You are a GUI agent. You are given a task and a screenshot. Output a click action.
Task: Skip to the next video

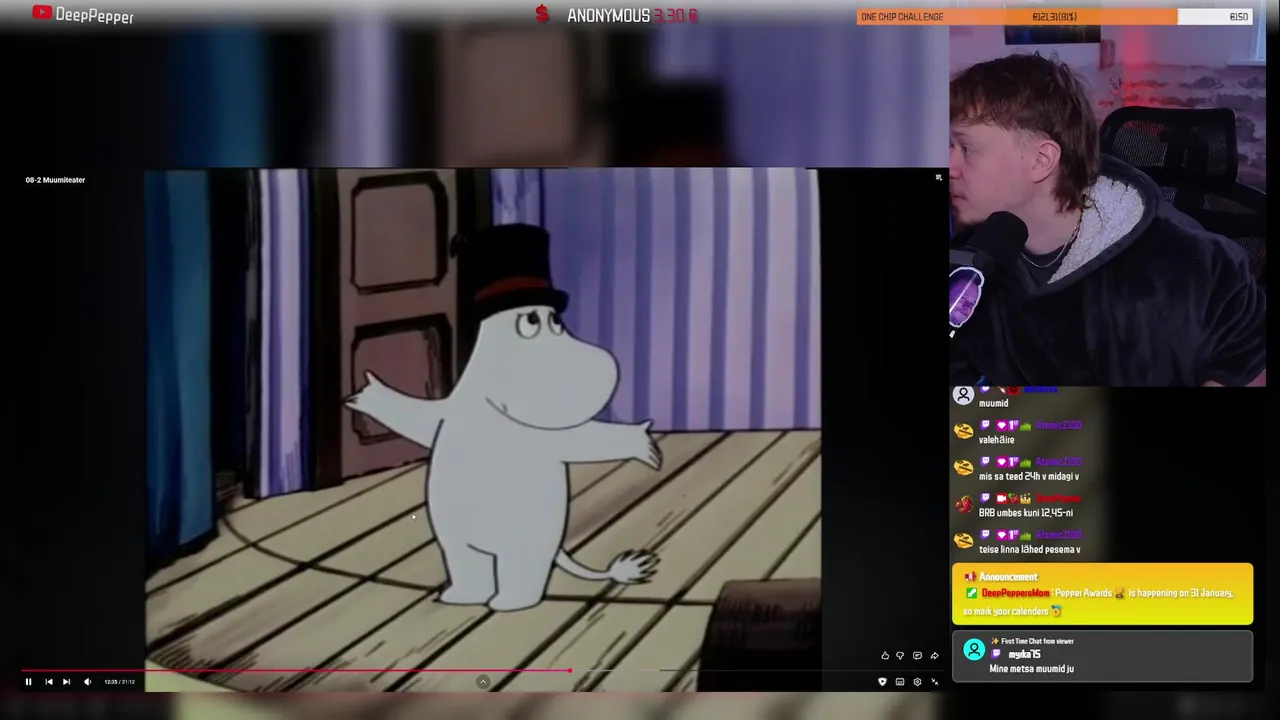(x=66, y=682)
